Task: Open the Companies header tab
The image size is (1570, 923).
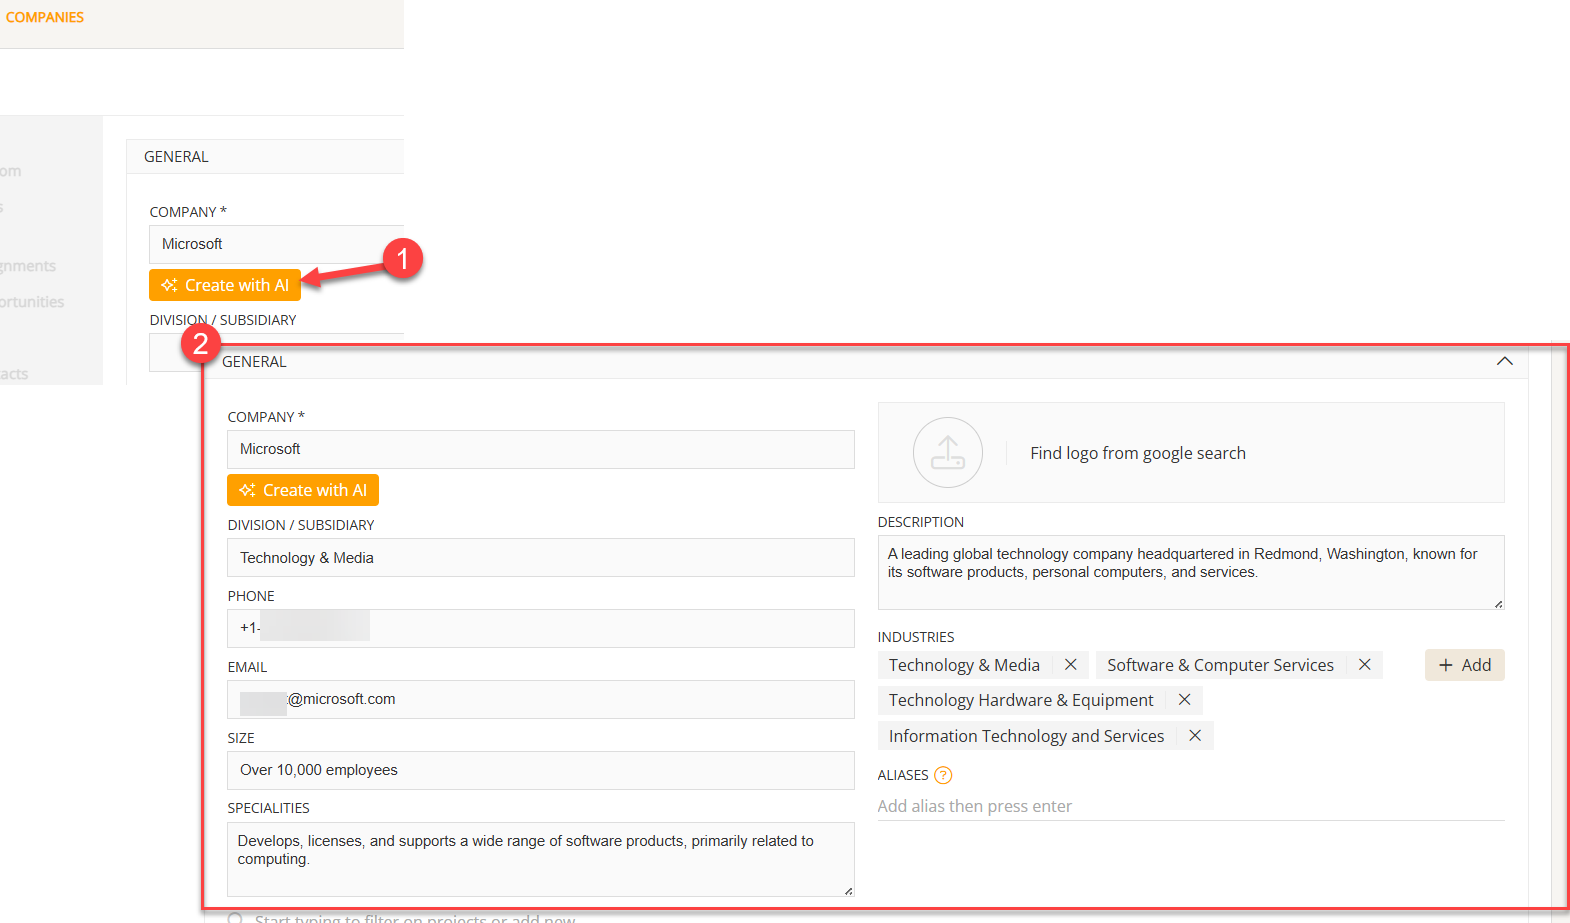Action: coord(45,17)
